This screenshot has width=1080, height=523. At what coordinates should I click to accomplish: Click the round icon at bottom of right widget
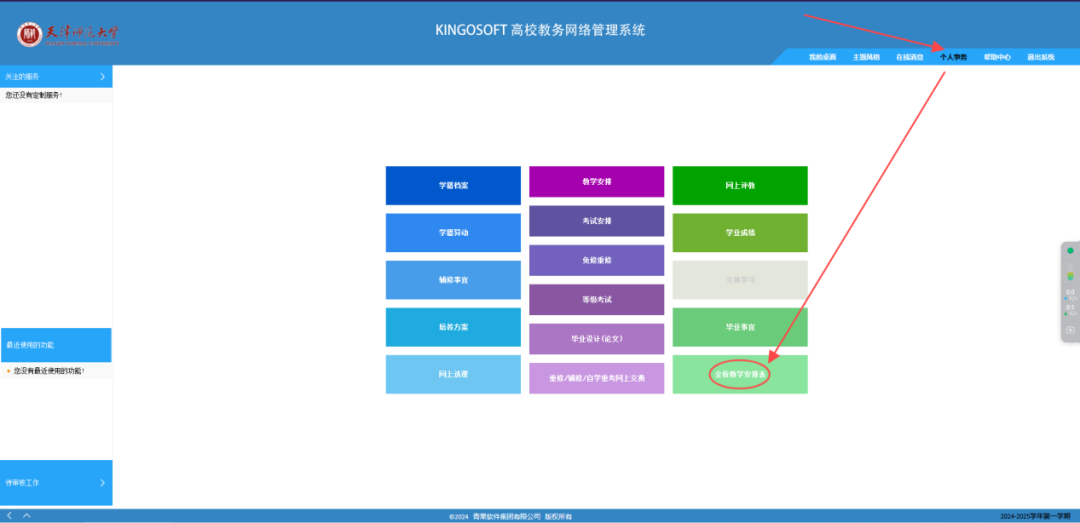(x=1070, y=330)
